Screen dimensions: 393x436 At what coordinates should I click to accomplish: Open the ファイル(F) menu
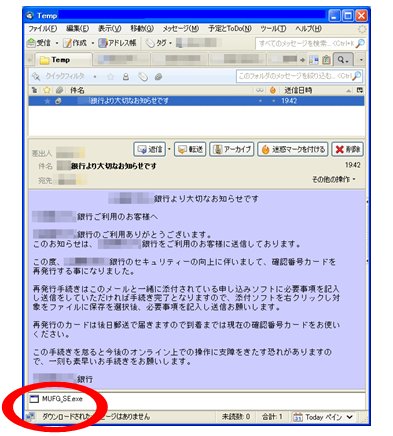pos(43,29)
